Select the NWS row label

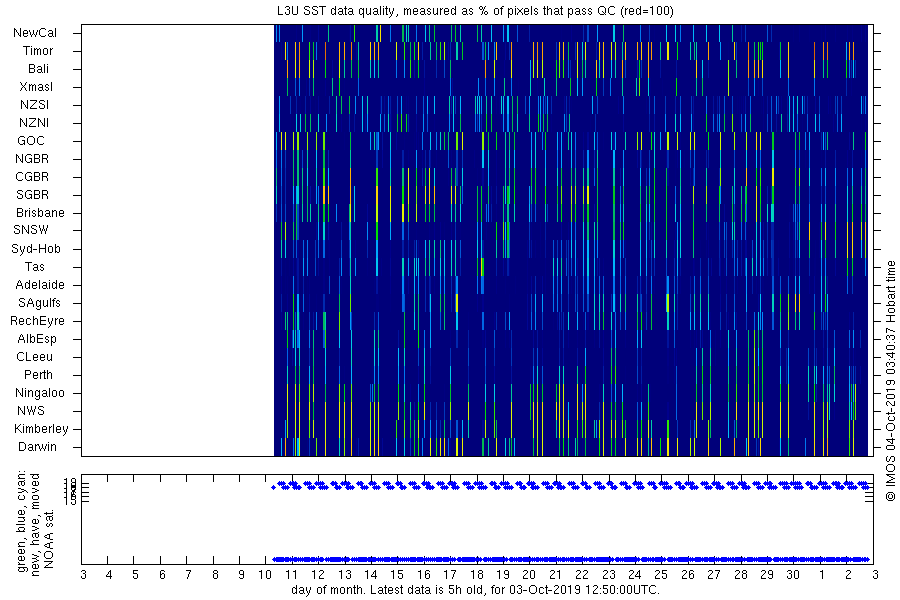(x=31, y=411)
